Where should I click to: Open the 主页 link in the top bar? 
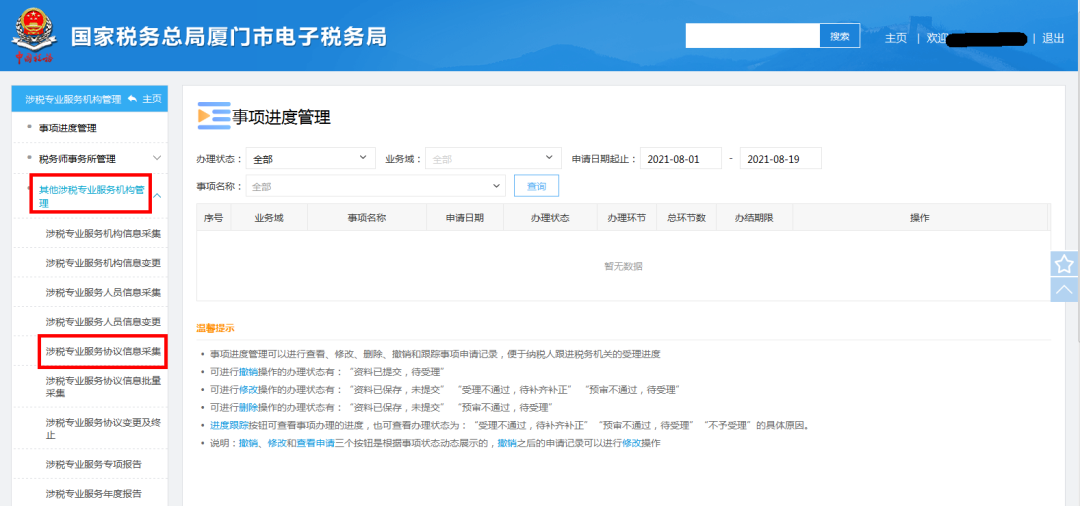895,39
